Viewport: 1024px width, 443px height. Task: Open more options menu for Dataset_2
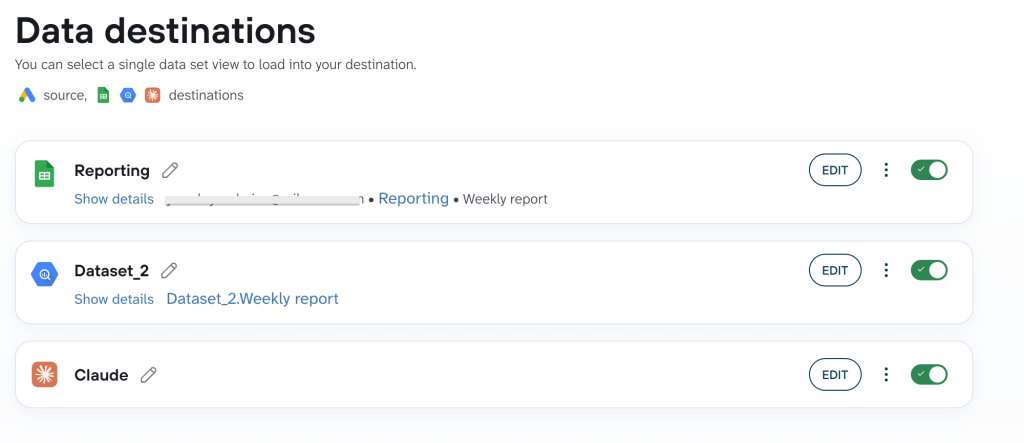[886, 270]
